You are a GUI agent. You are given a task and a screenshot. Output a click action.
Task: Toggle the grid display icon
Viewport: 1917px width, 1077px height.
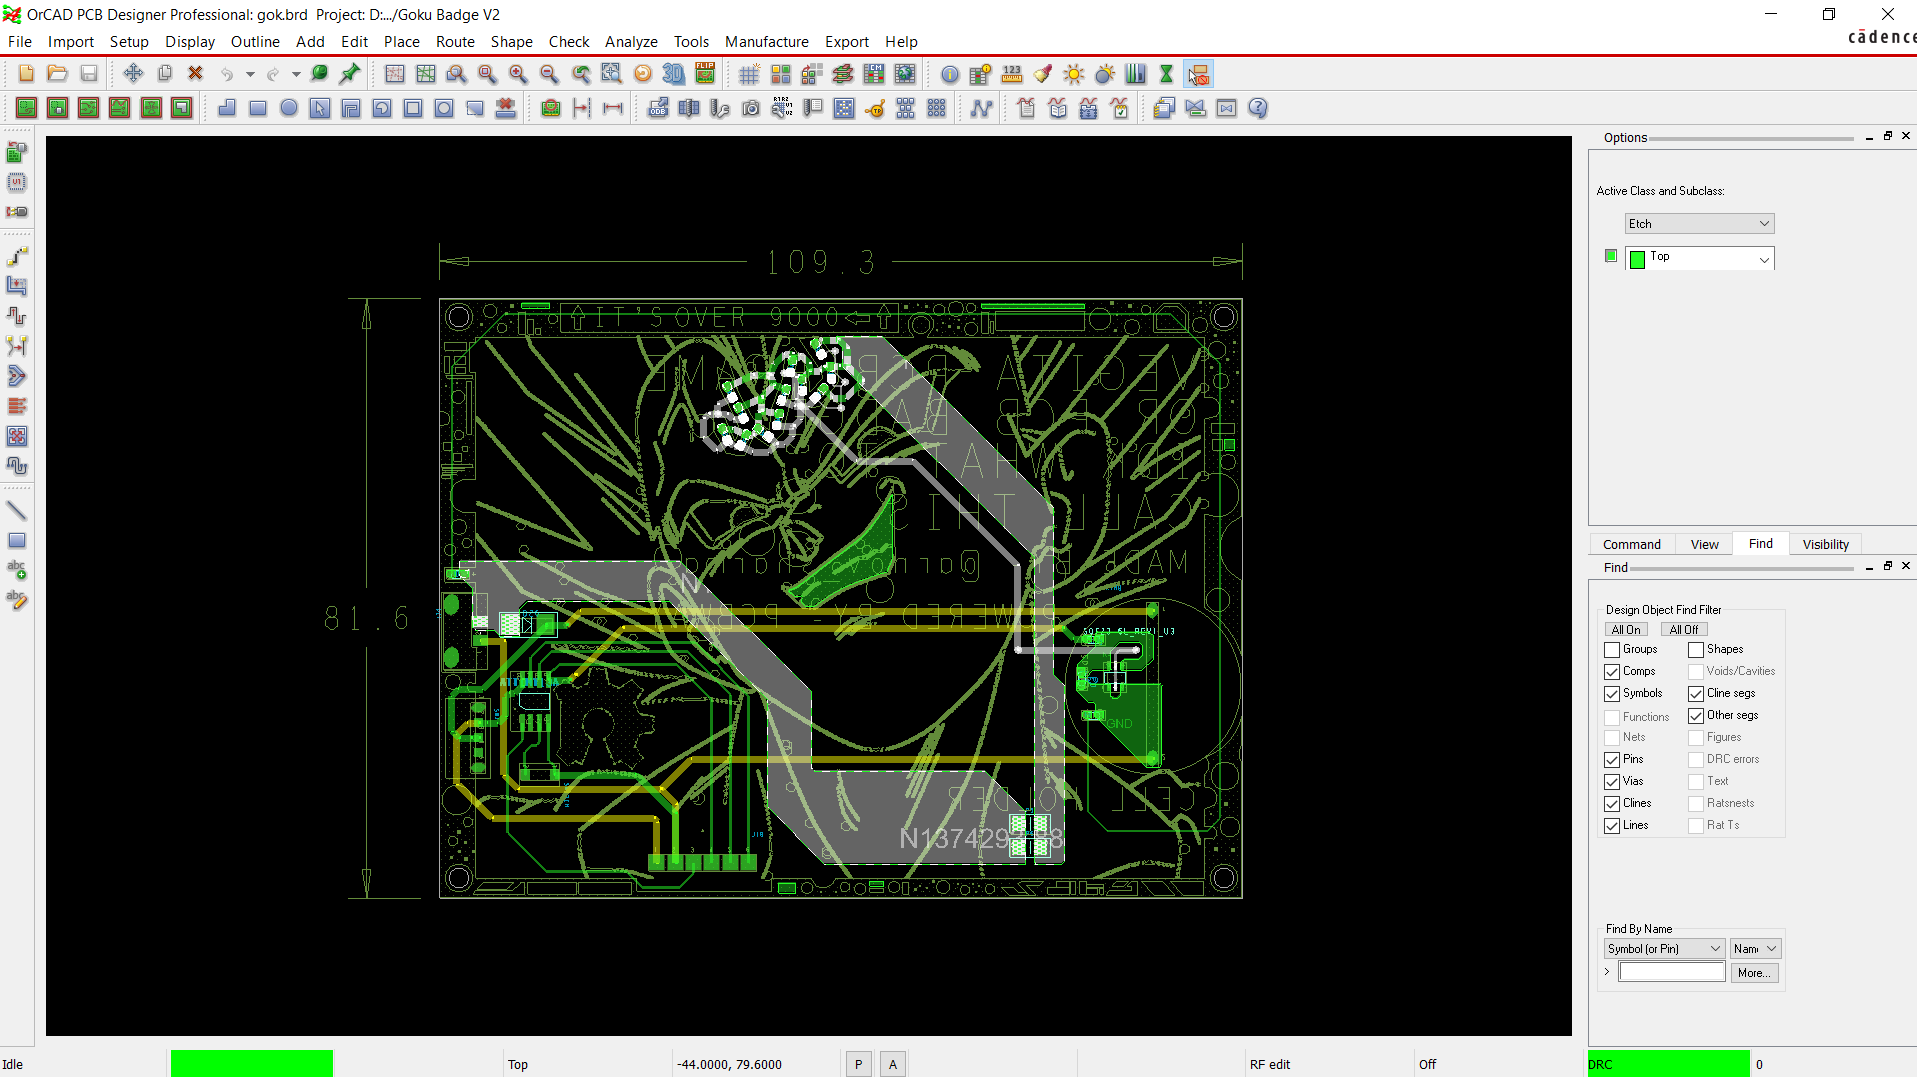pyautogui.click(x=749, y=74)
